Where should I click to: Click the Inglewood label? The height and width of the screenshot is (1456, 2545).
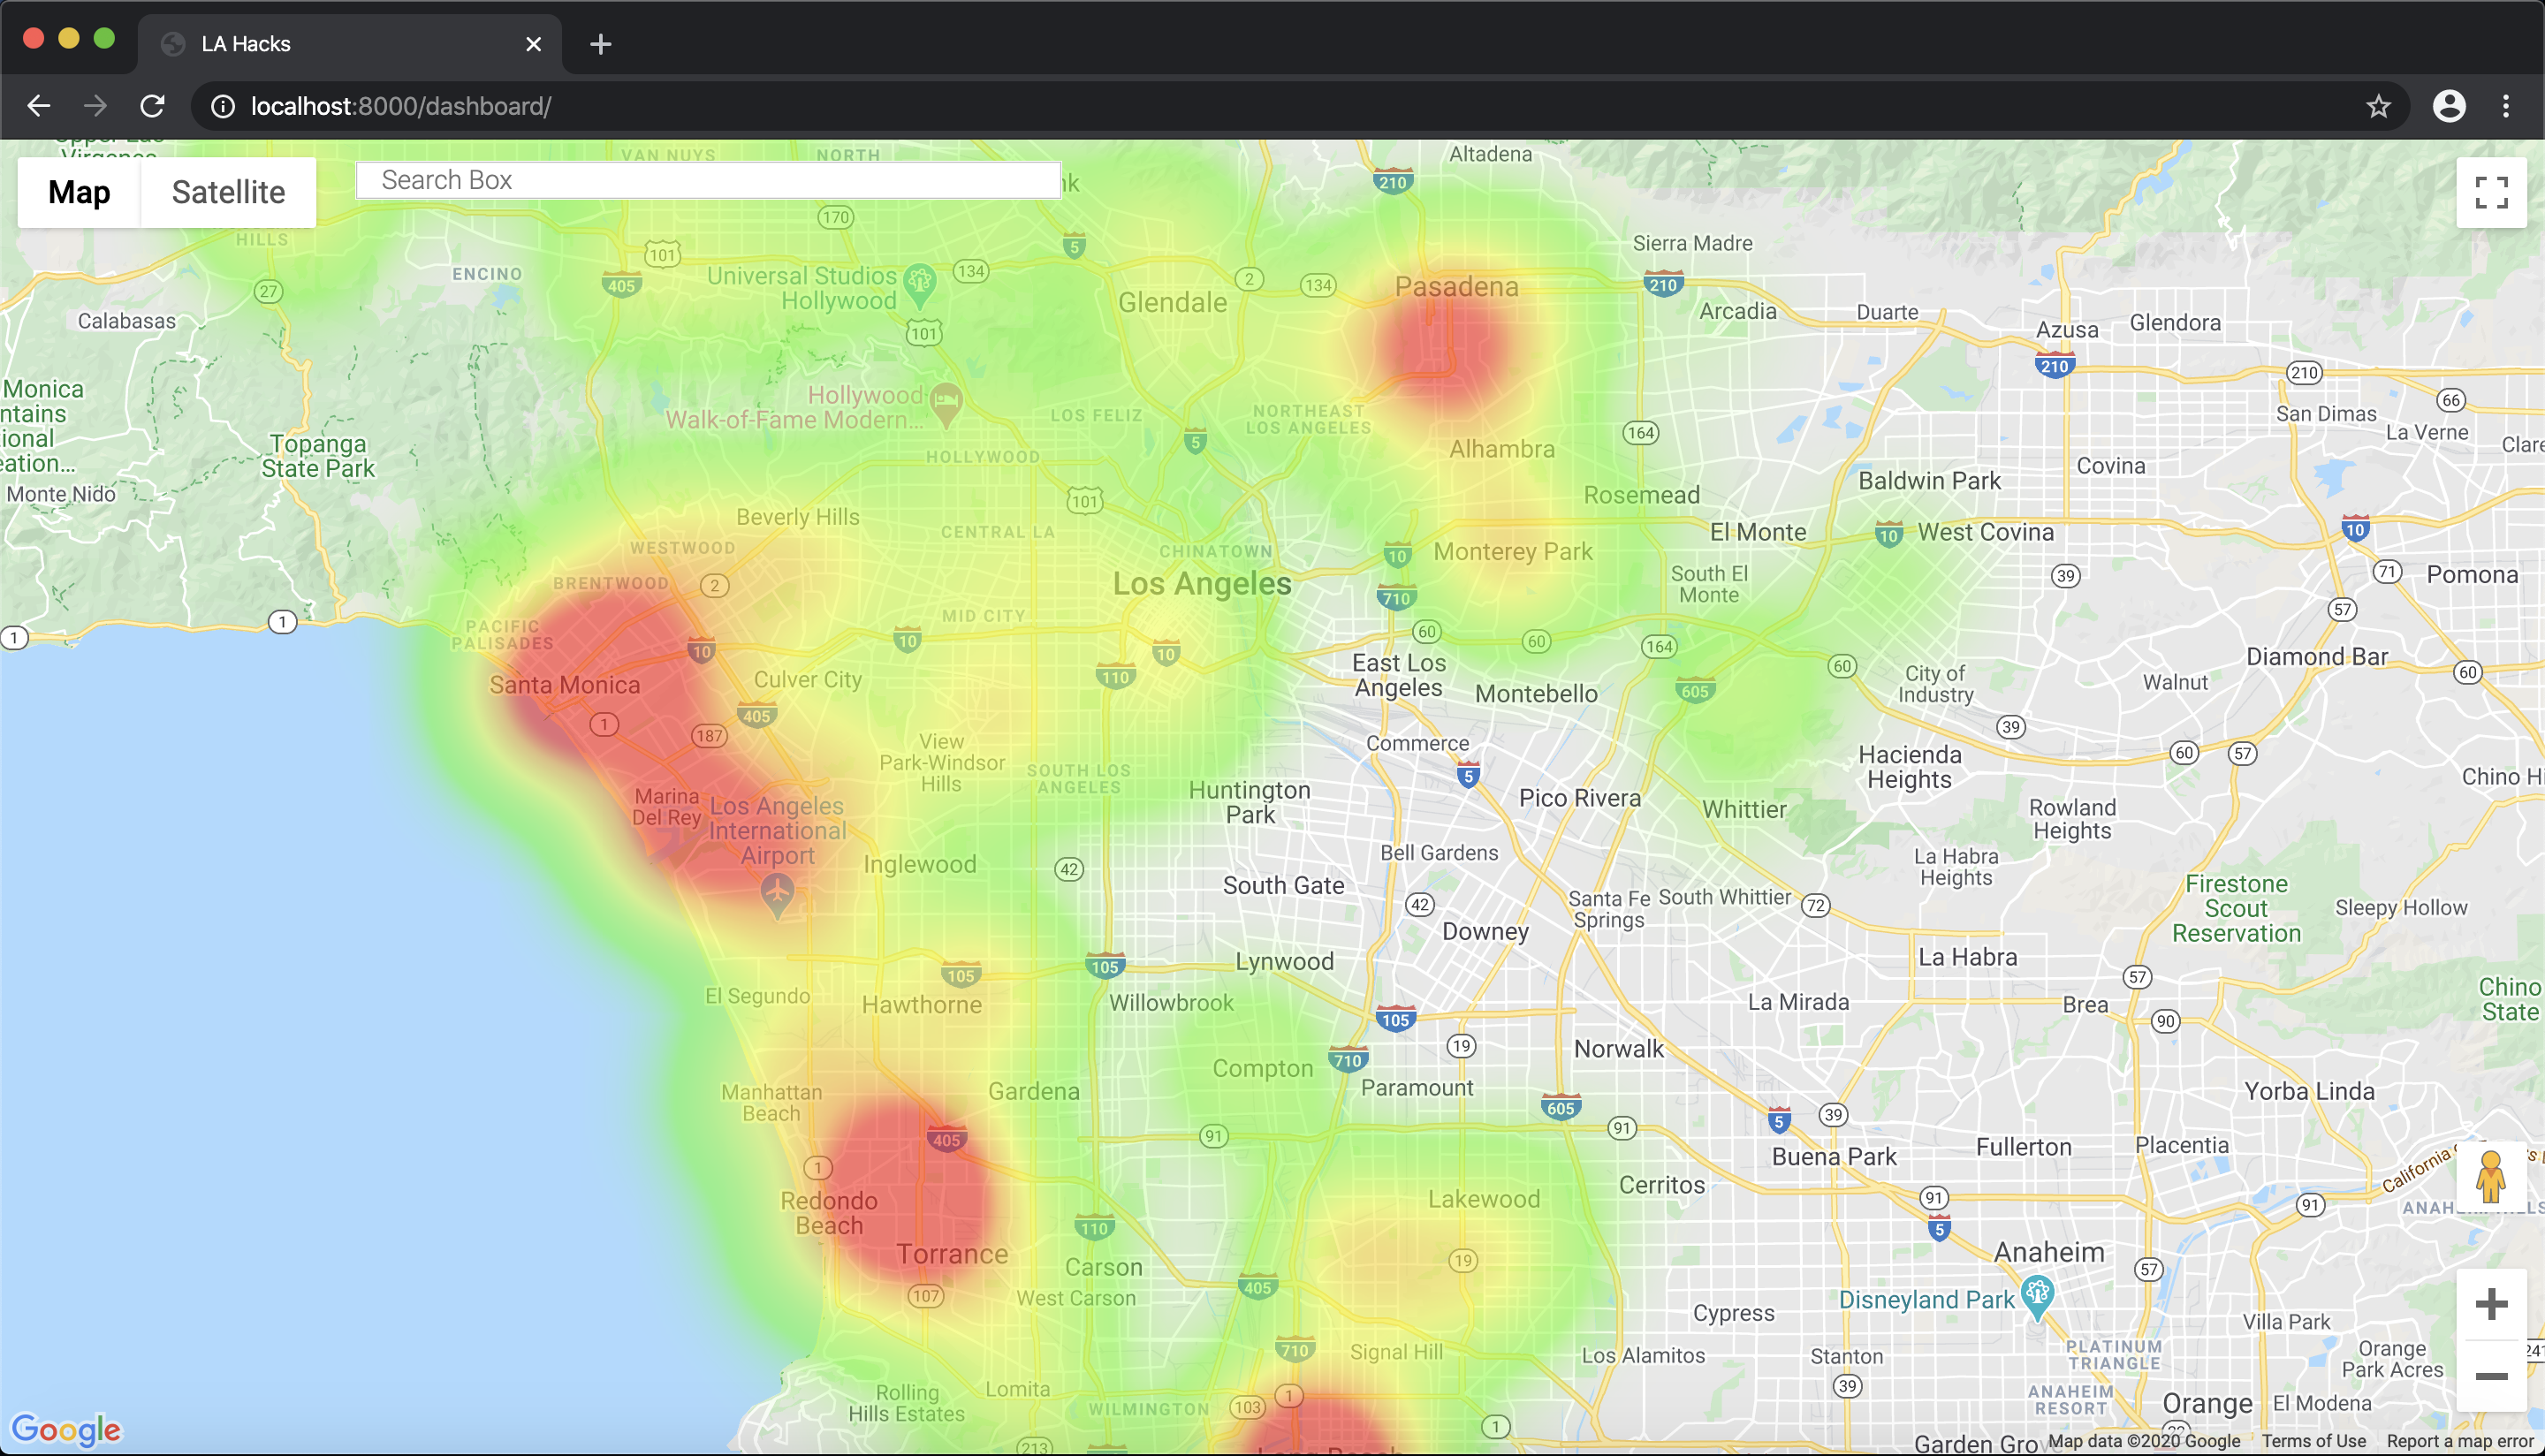point(919,865)
